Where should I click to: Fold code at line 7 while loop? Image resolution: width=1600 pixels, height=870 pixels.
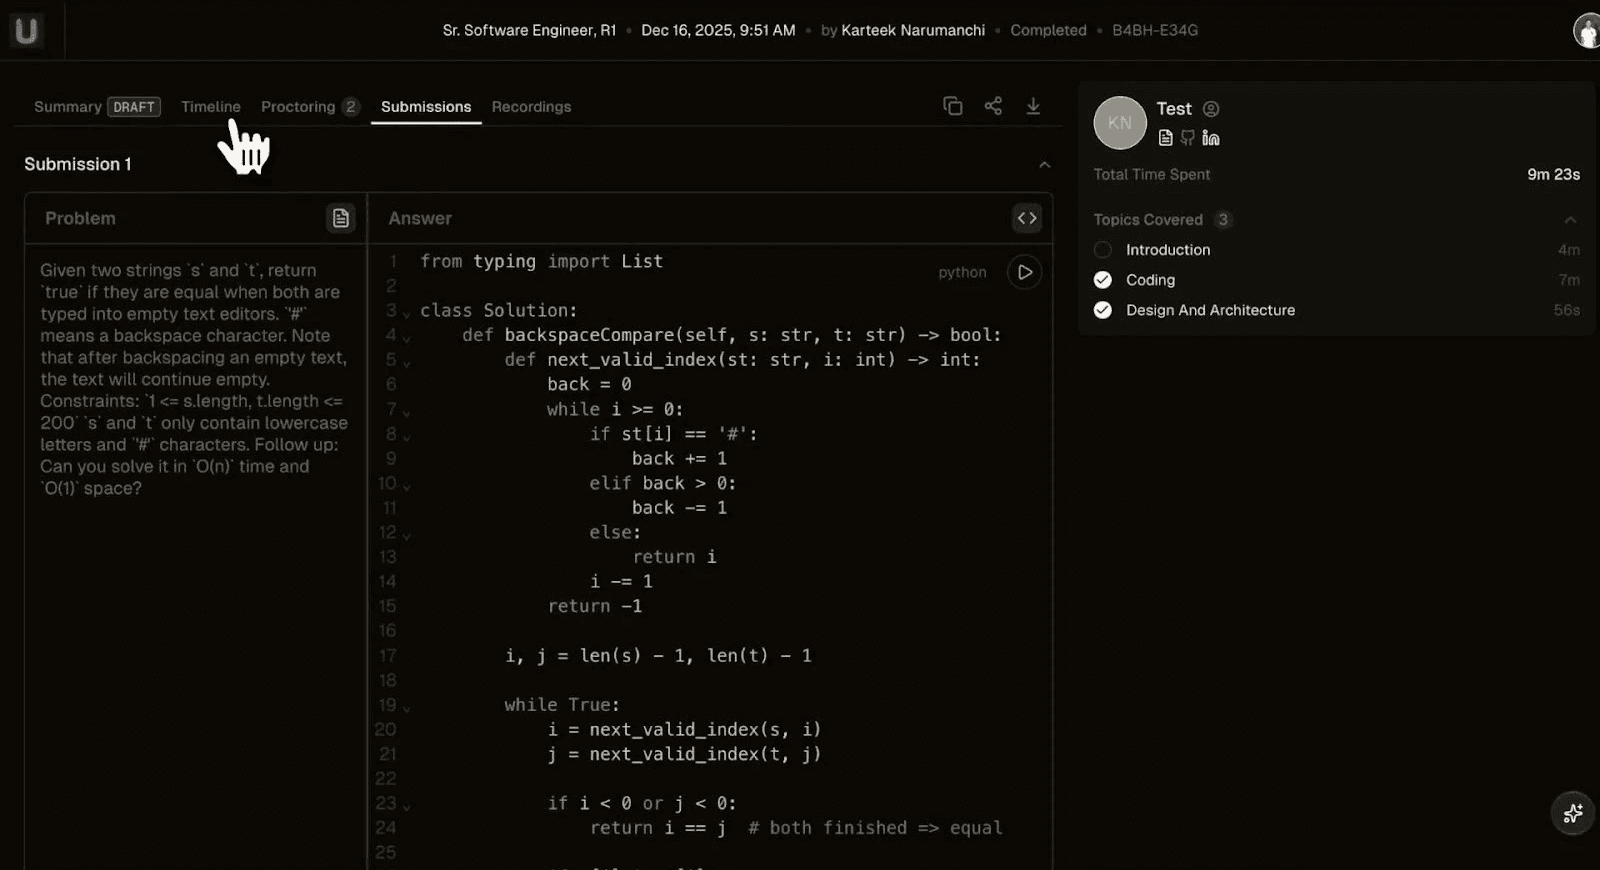407,412
